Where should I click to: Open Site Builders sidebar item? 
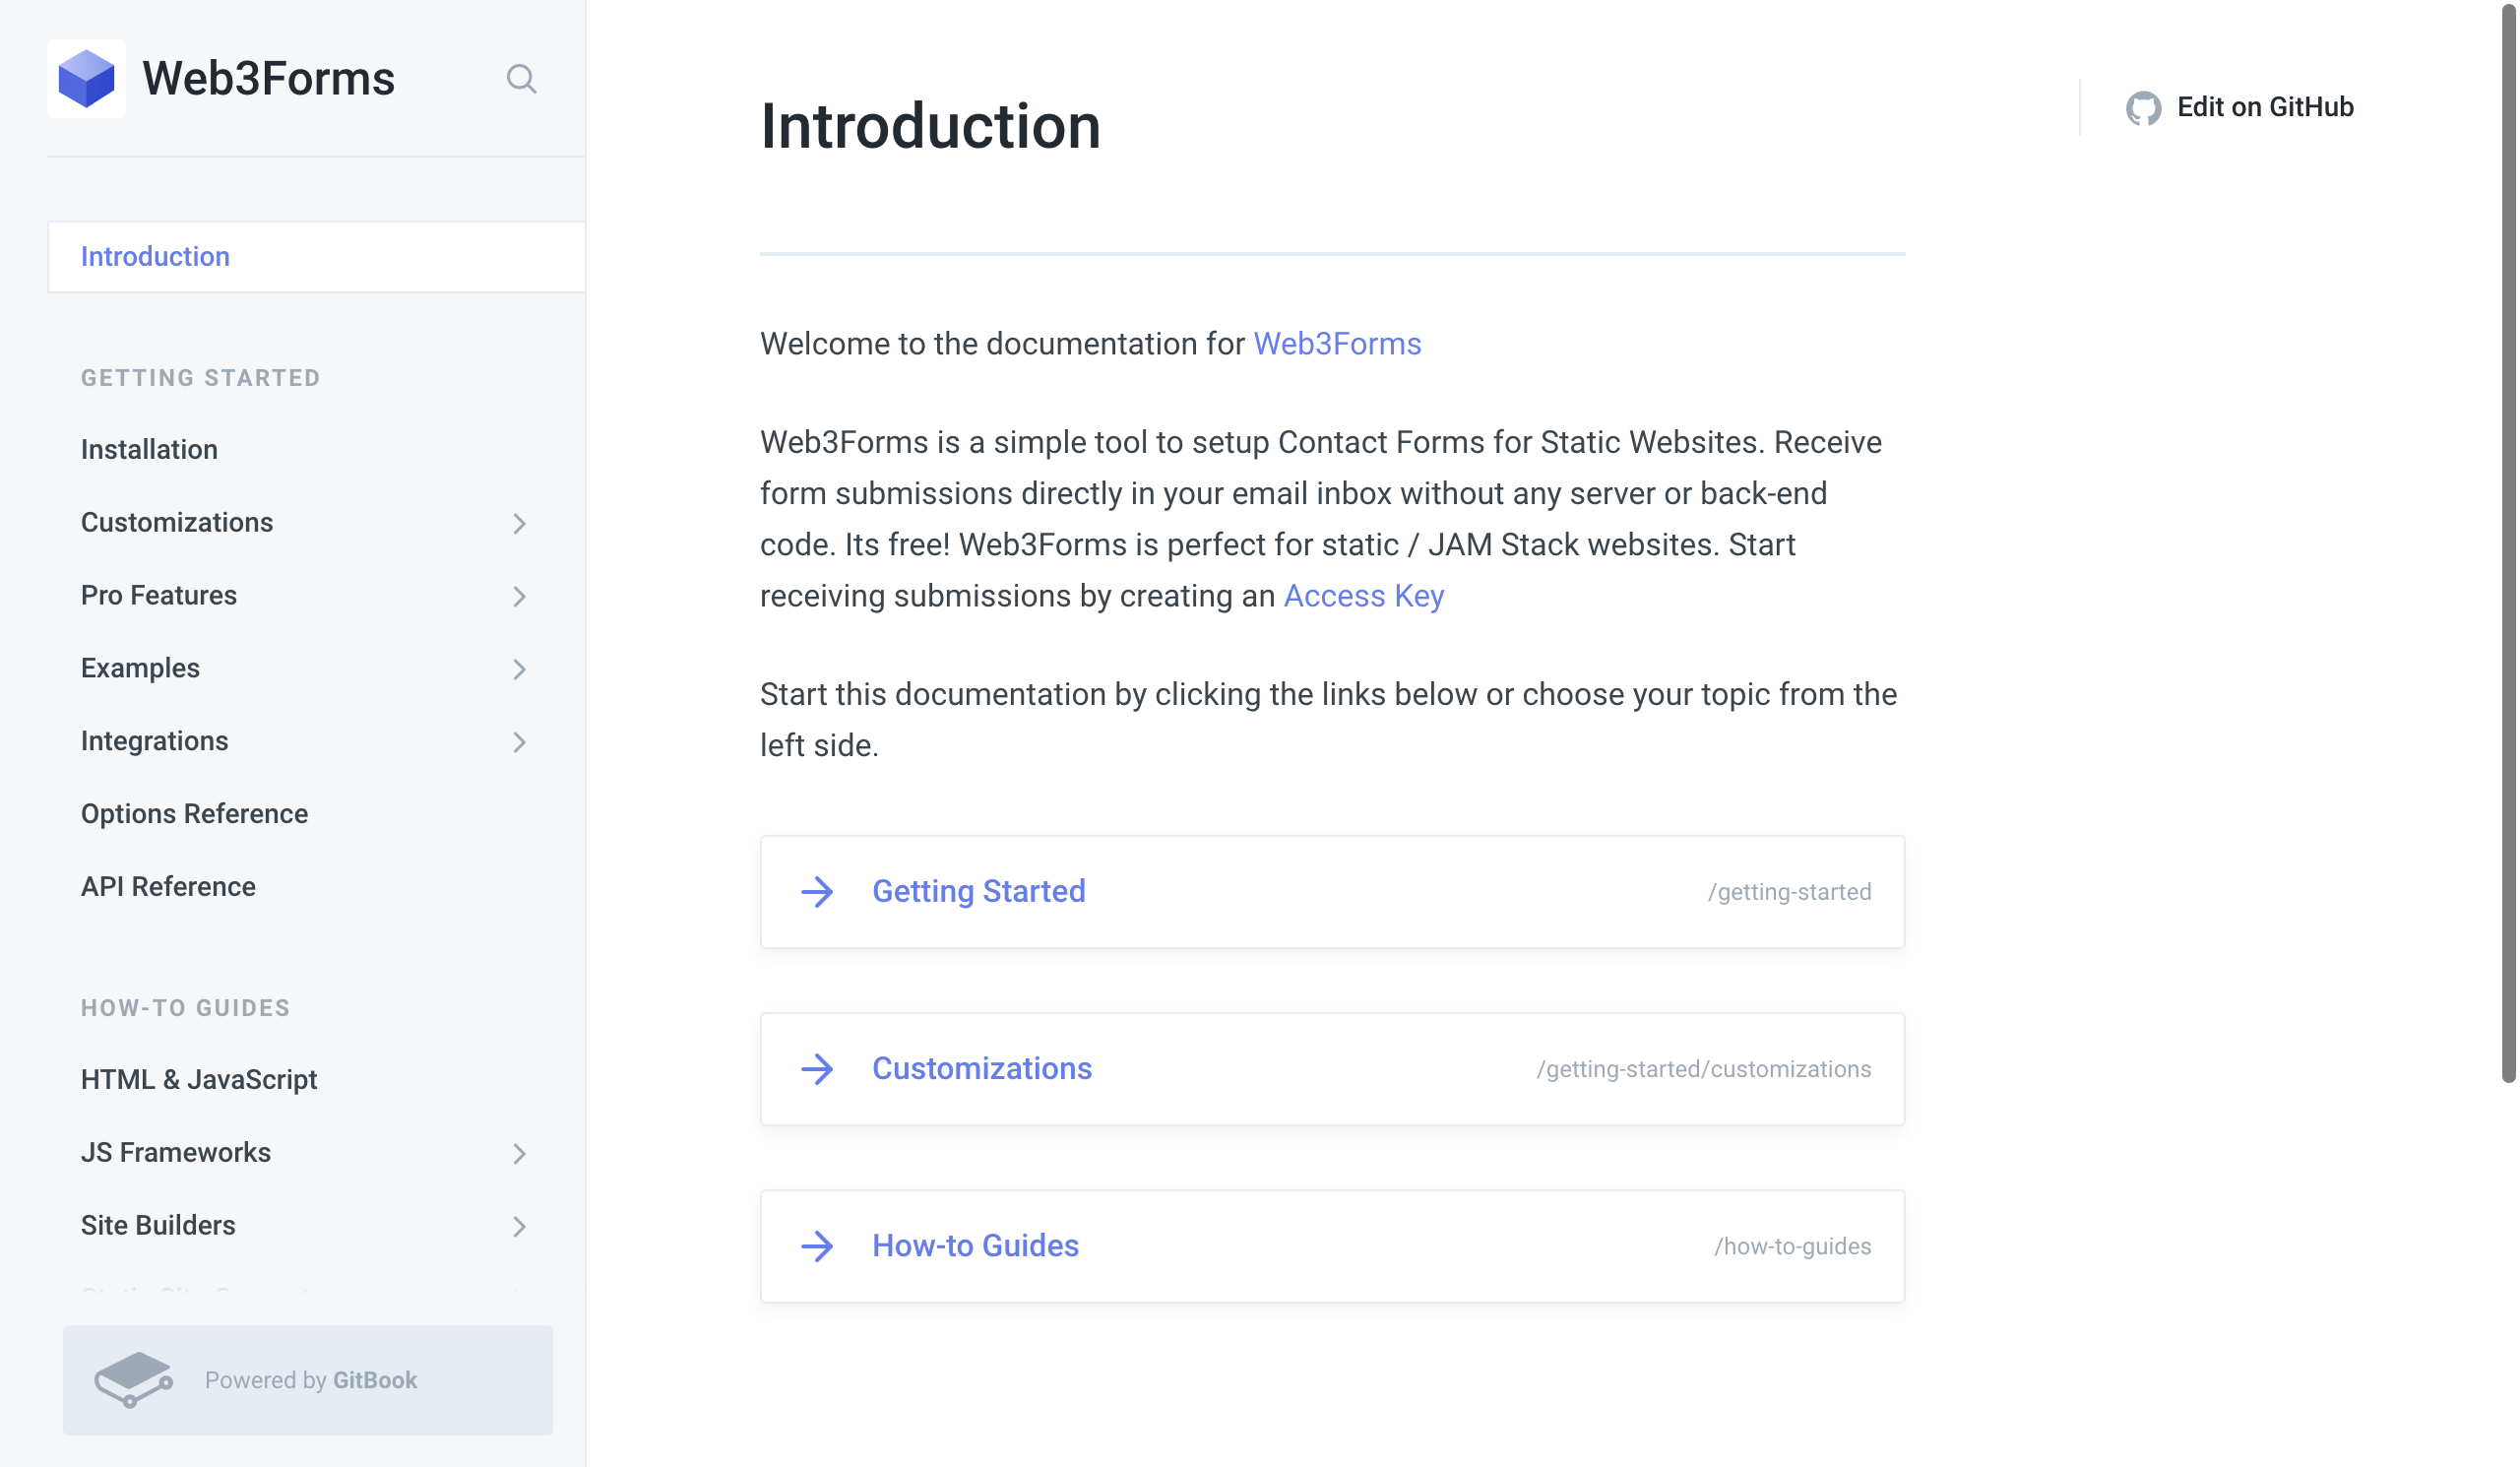click(x=158, y=1226)
